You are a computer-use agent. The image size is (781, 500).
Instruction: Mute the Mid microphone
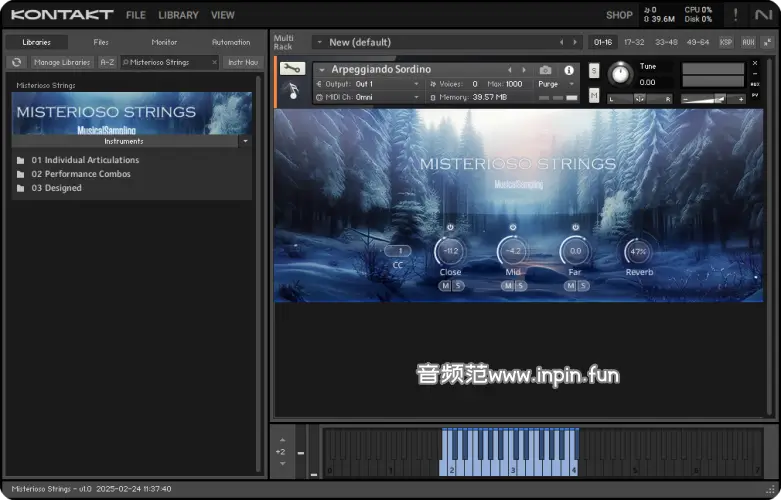tap(507, 286)
